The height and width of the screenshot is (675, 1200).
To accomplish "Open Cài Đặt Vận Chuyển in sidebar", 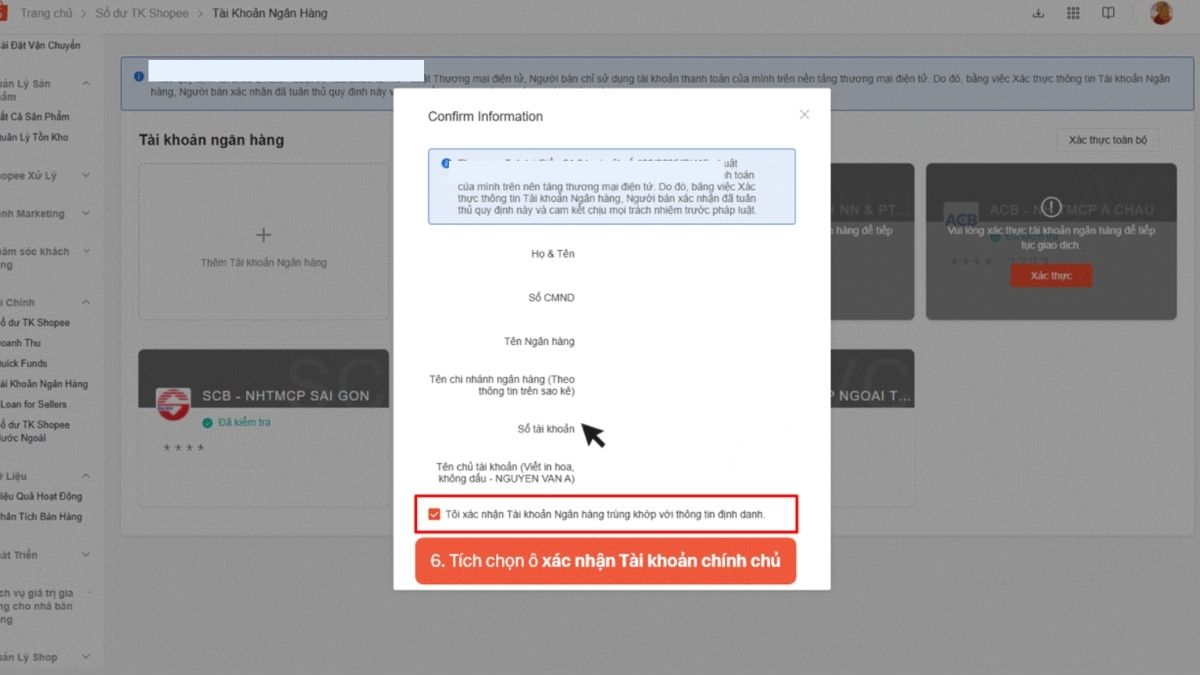I will point(40,46).
